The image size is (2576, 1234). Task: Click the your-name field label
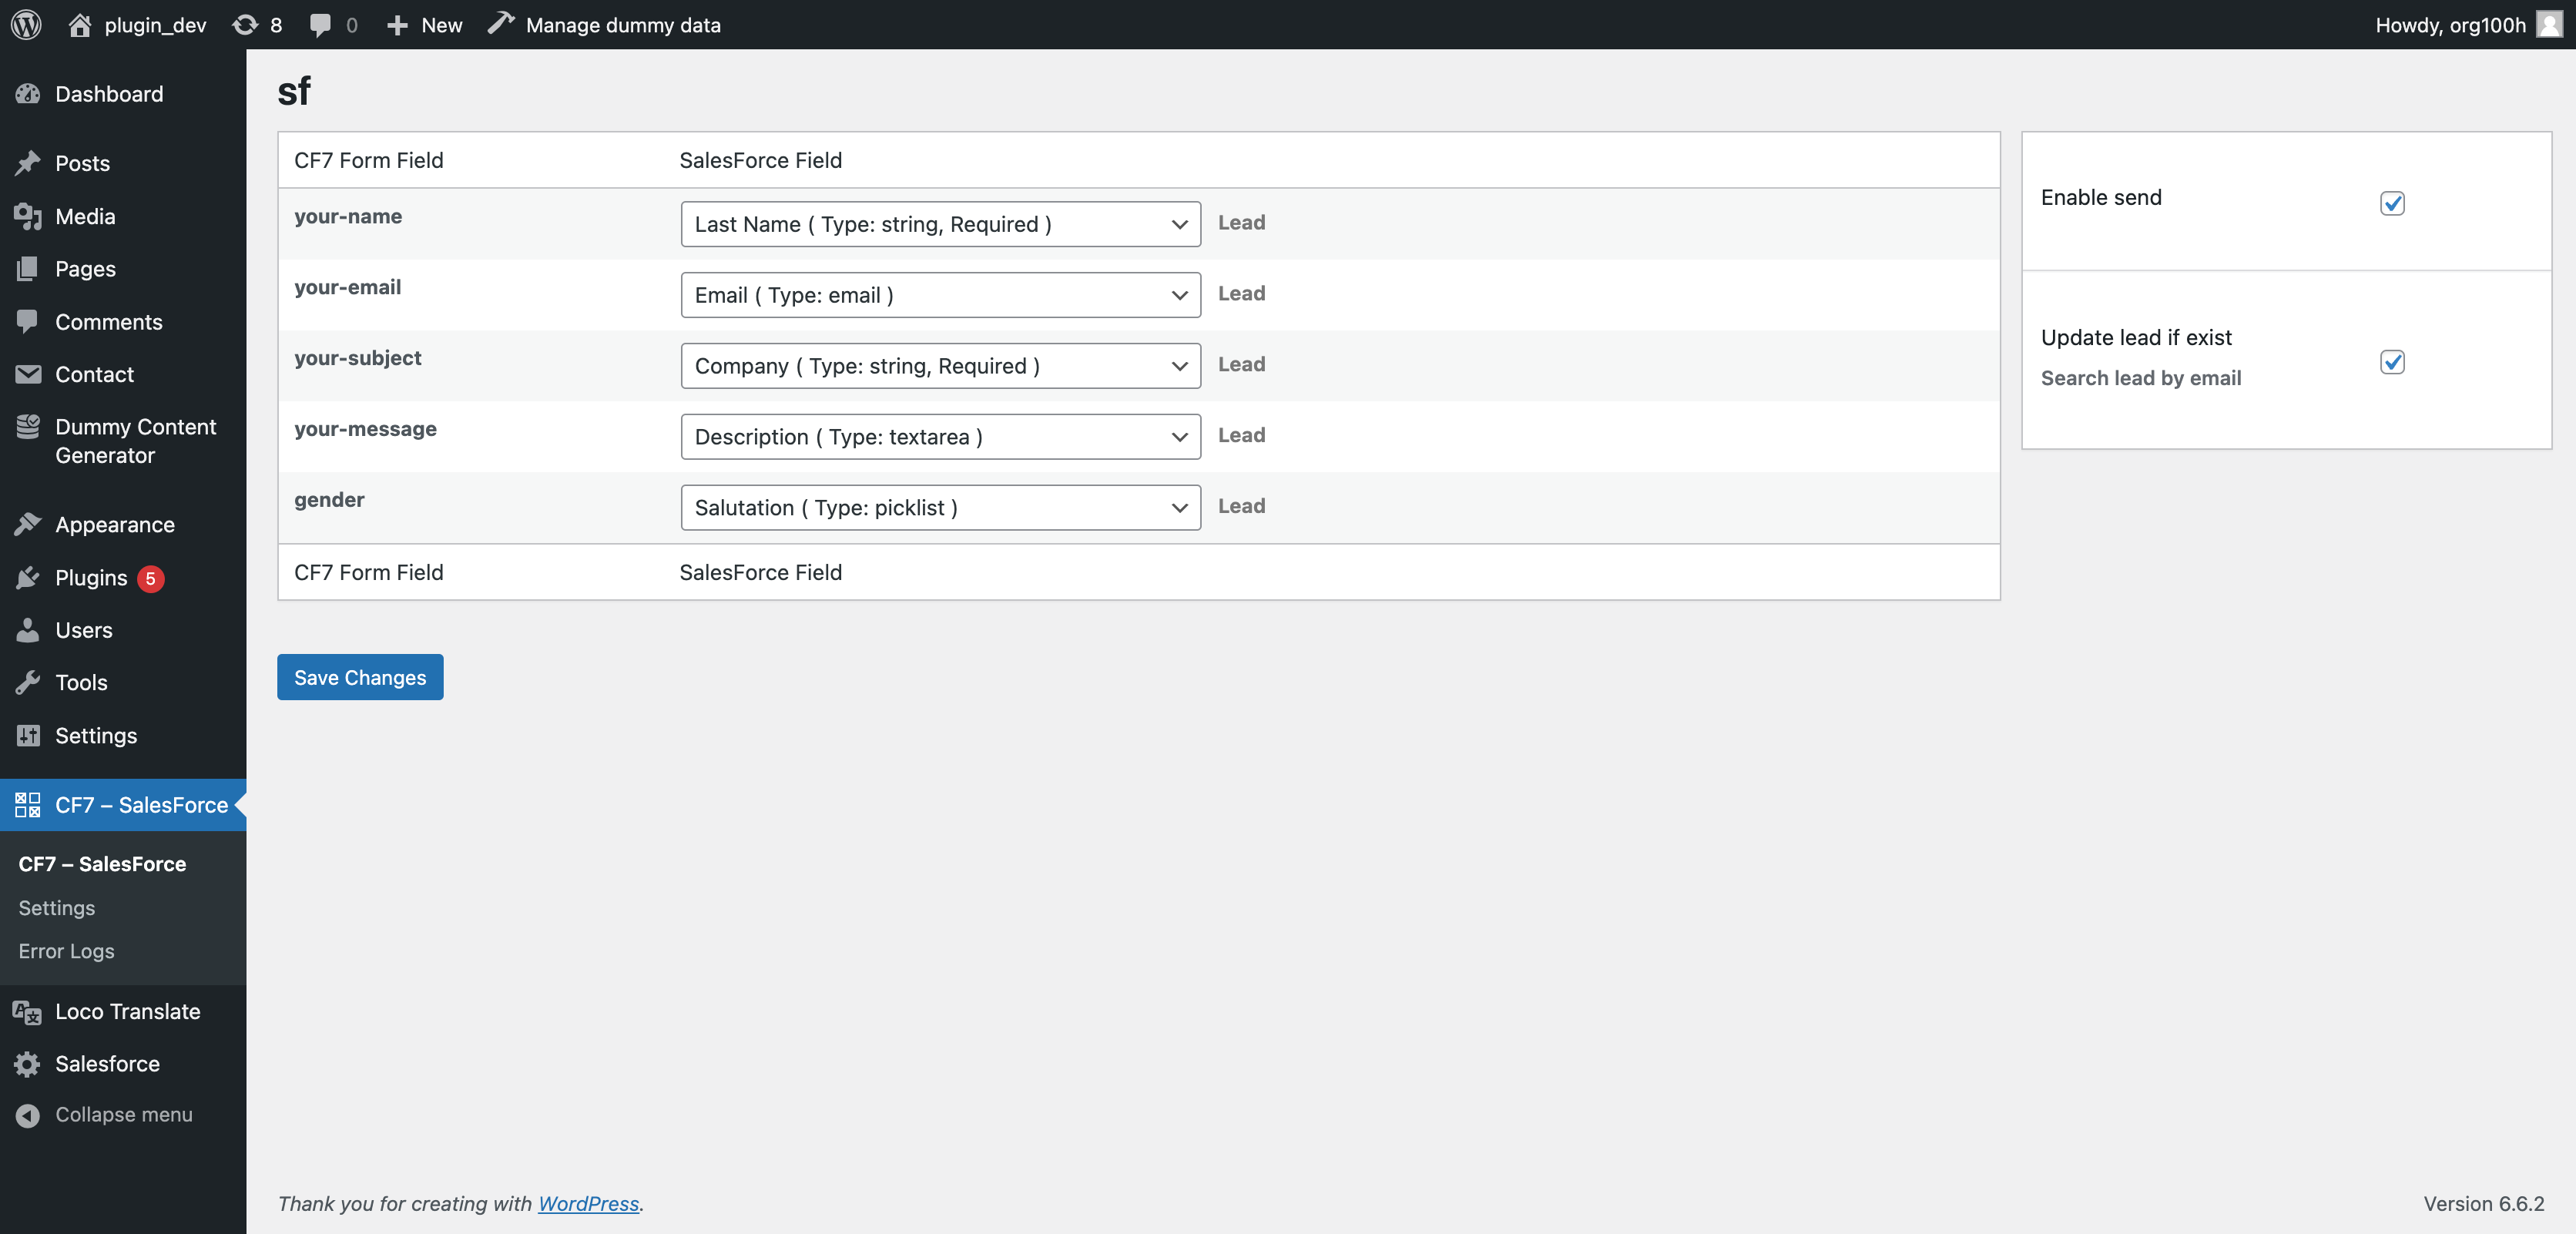348,216
